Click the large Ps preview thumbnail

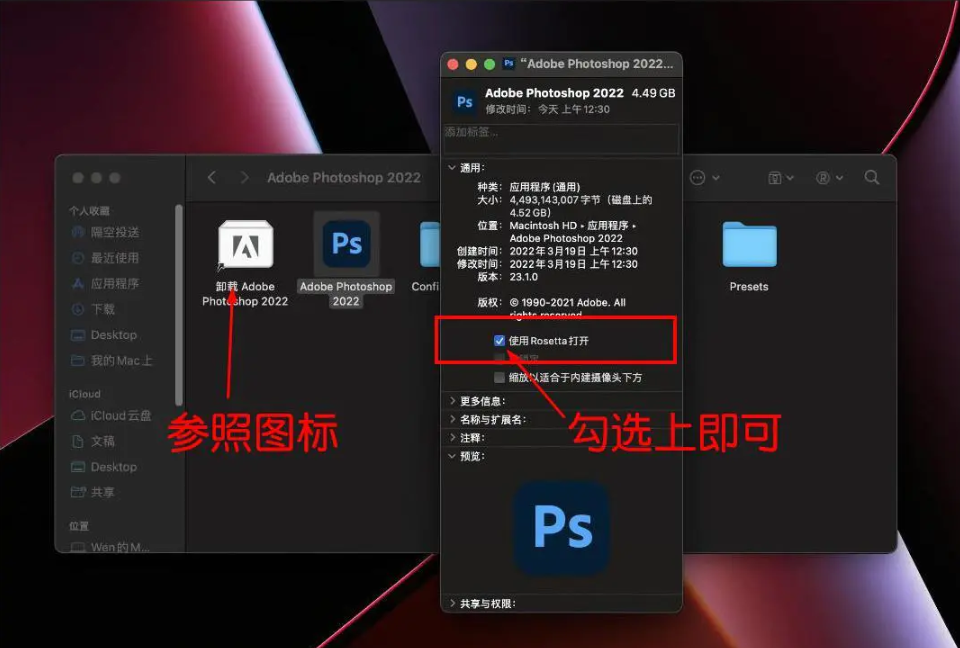pos(562,528)
